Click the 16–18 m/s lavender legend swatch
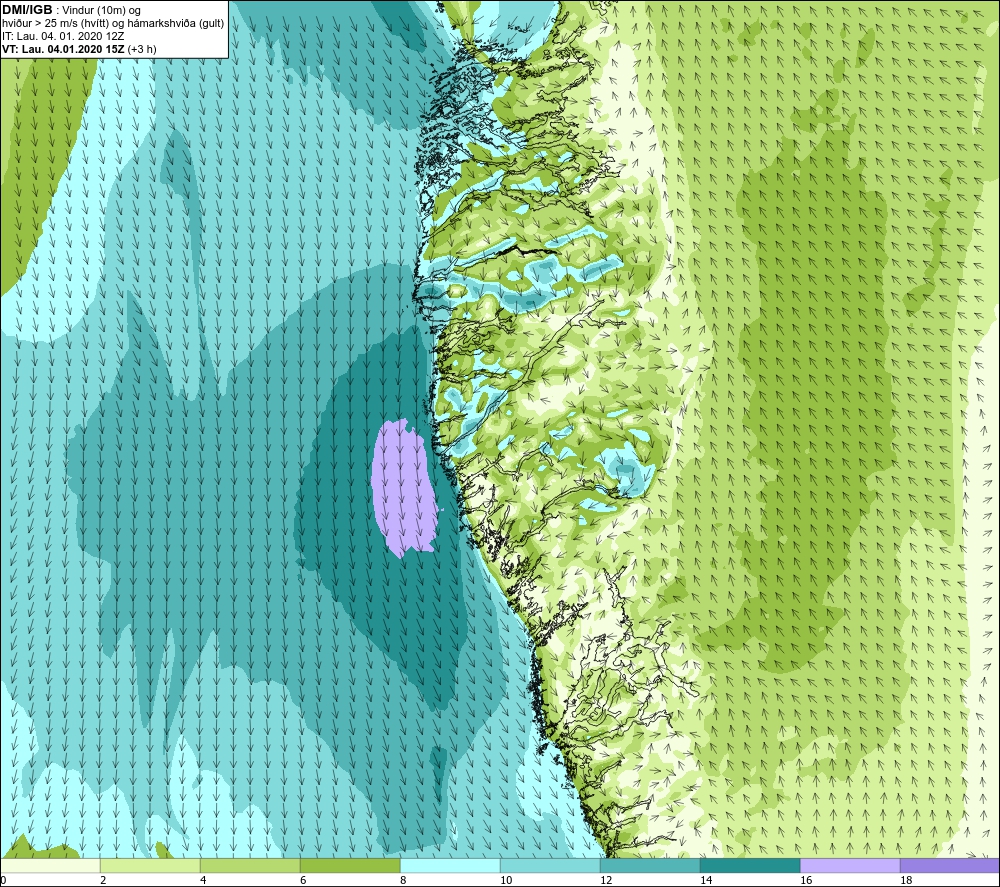The width and height of the screenshot is (1000, 887). [x=850, y=865]
